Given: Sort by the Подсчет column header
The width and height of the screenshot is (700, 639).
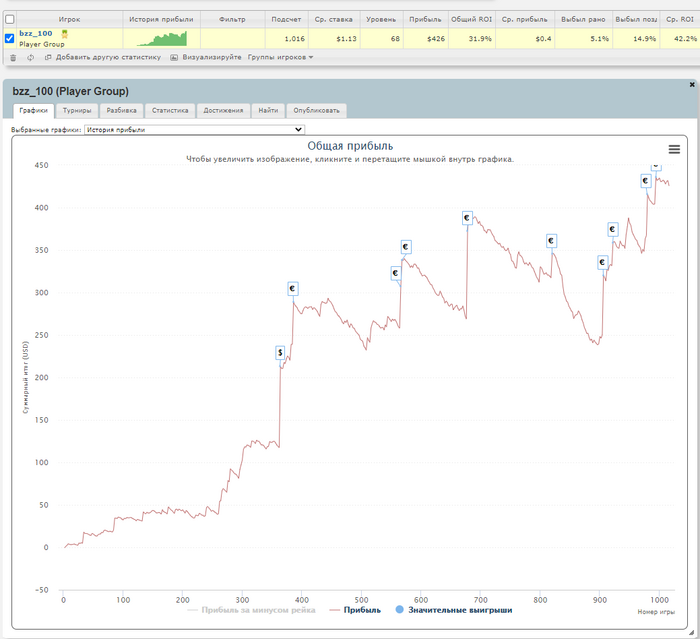Looking at the screenshot, I should [x=286, y=19].
